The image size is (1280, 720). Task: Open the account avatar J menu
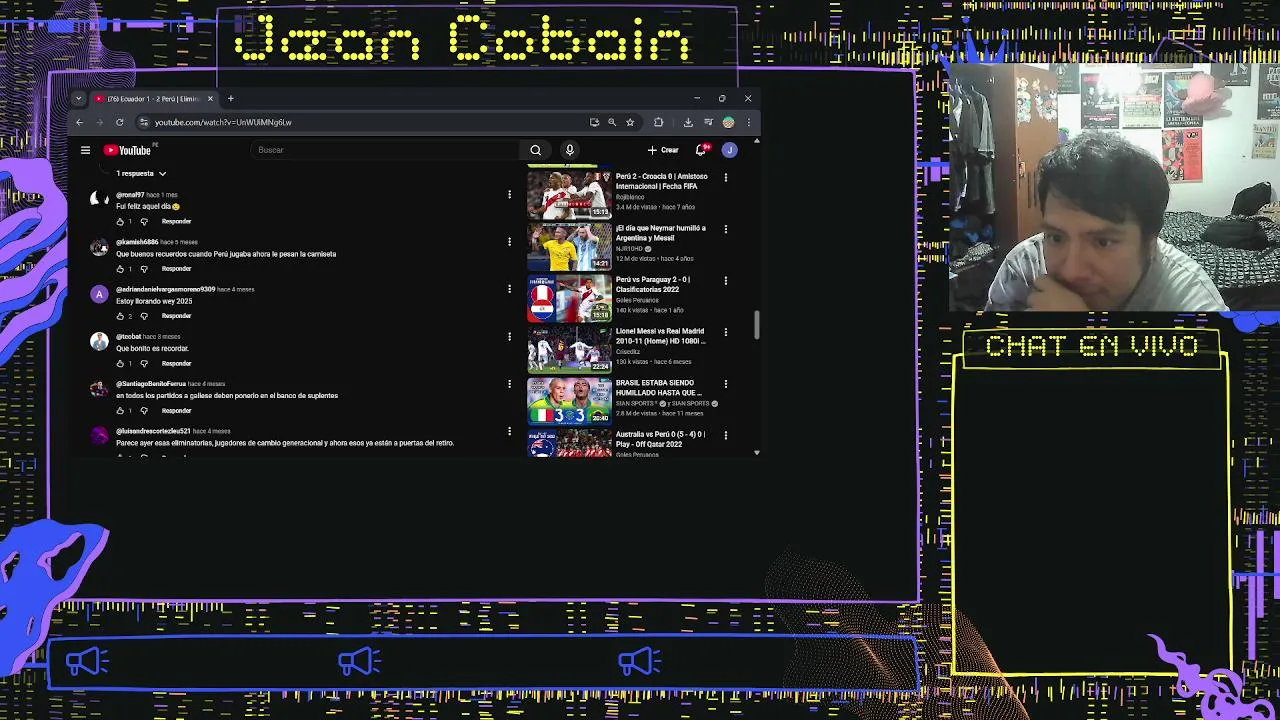(x=729, y=150)
